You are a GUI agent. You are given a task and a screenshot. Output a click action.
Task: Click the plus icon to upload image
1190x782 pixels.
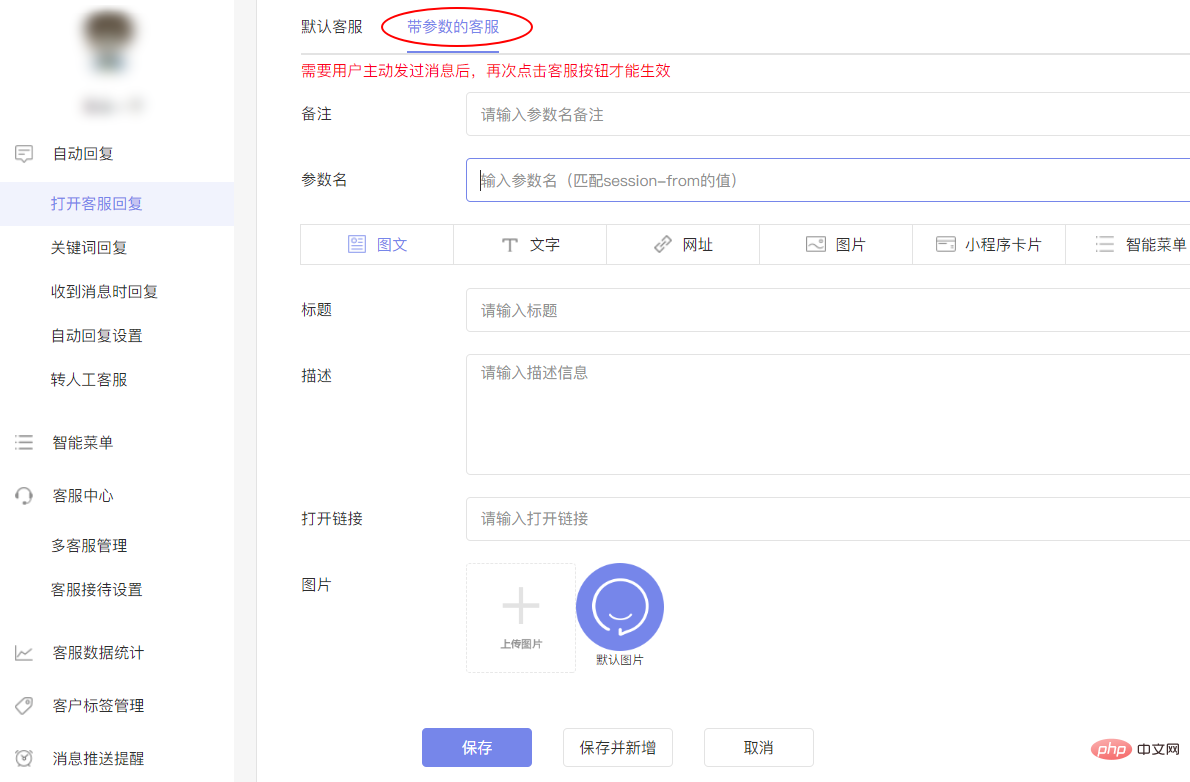(521, 605)
